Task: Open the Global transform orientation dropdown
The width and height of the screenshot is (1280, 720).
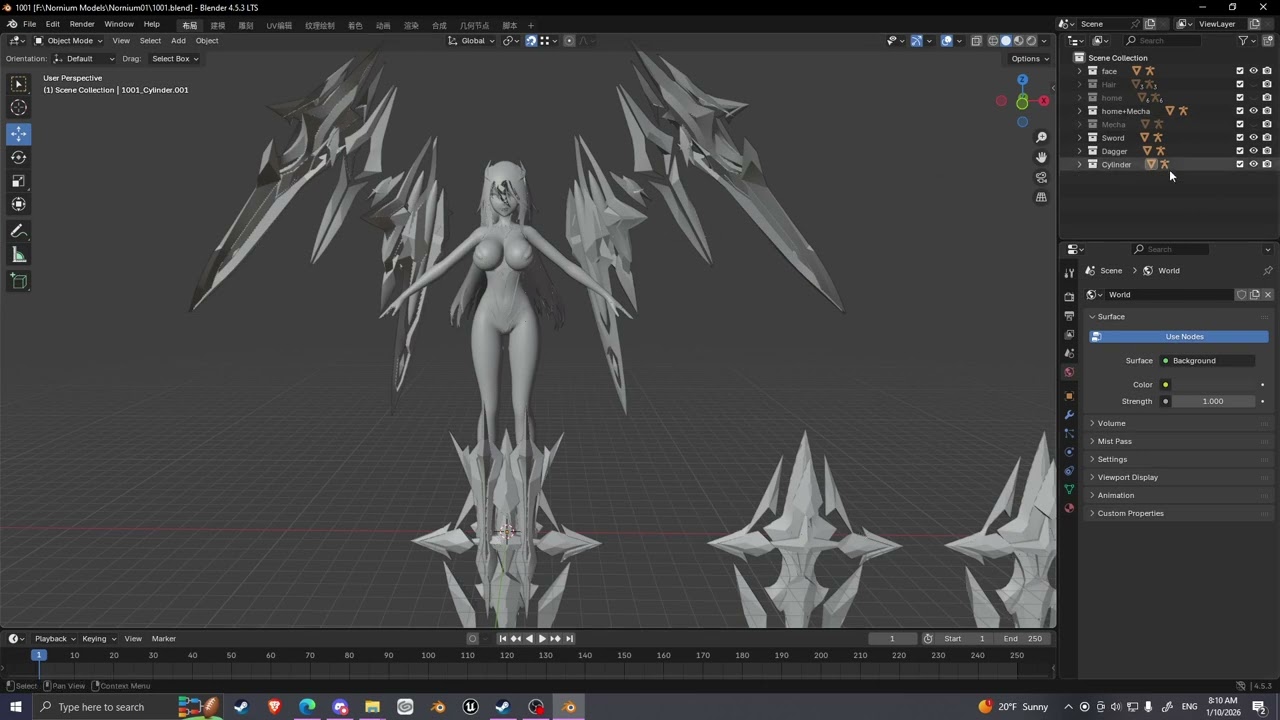Action: tap(471, 41)
